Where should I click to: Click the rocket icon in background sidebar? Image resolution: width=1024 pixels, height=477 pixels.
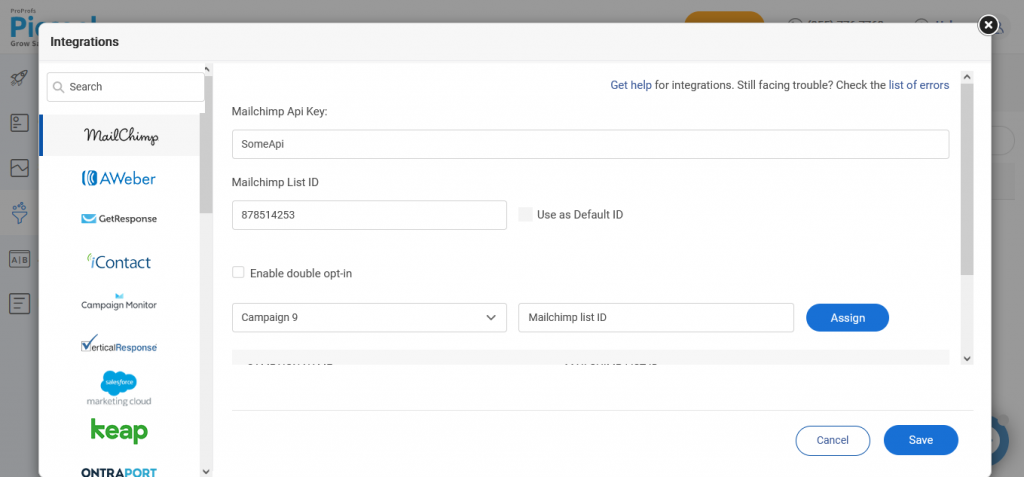[x=19, y=79]
